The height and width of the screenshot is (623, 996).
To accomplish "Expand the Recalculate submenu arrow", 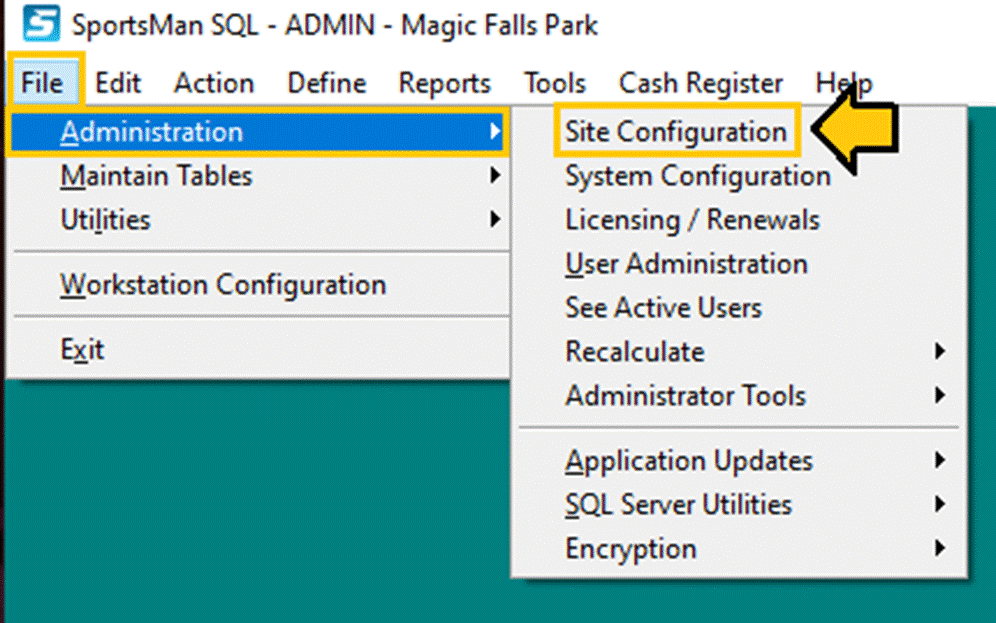I will coord(939,352).
